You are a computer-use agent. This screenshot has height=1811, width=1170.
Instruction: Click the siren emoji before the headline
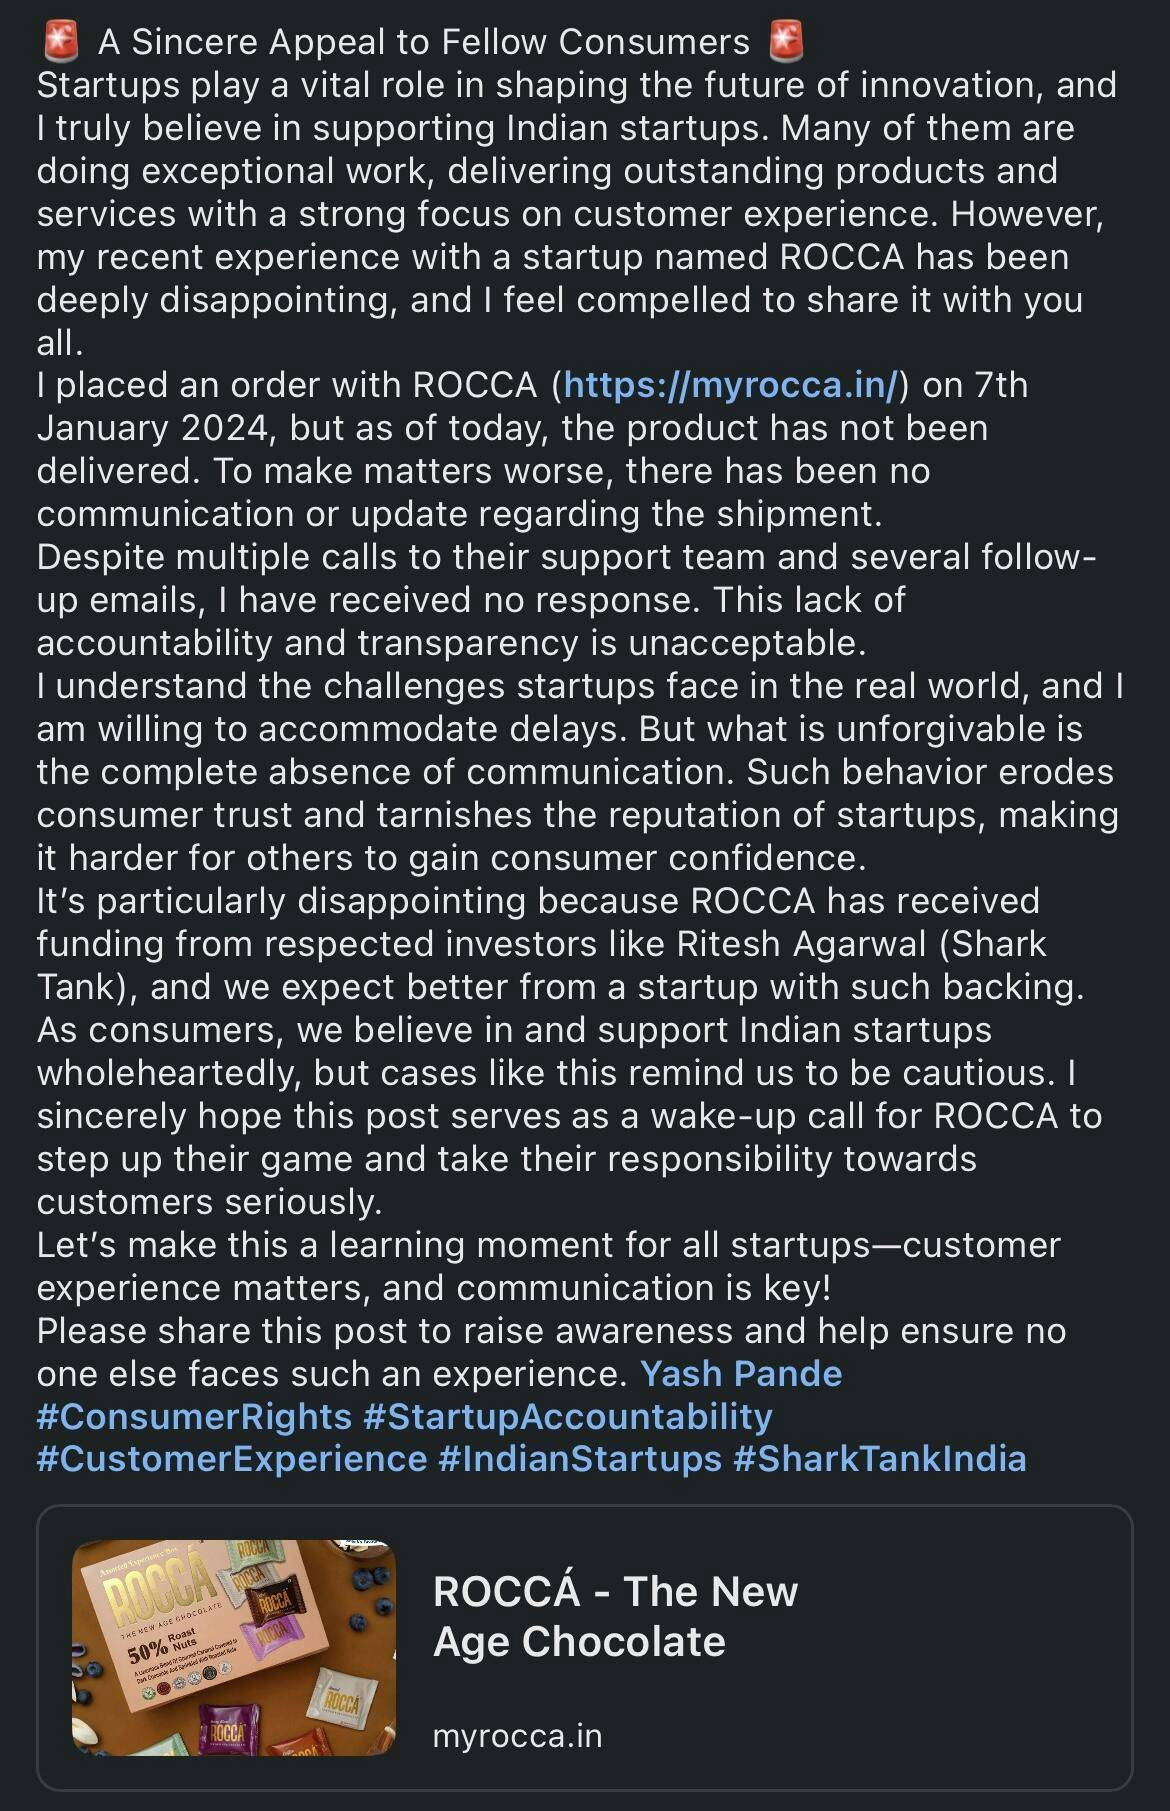tap(61, 42)
